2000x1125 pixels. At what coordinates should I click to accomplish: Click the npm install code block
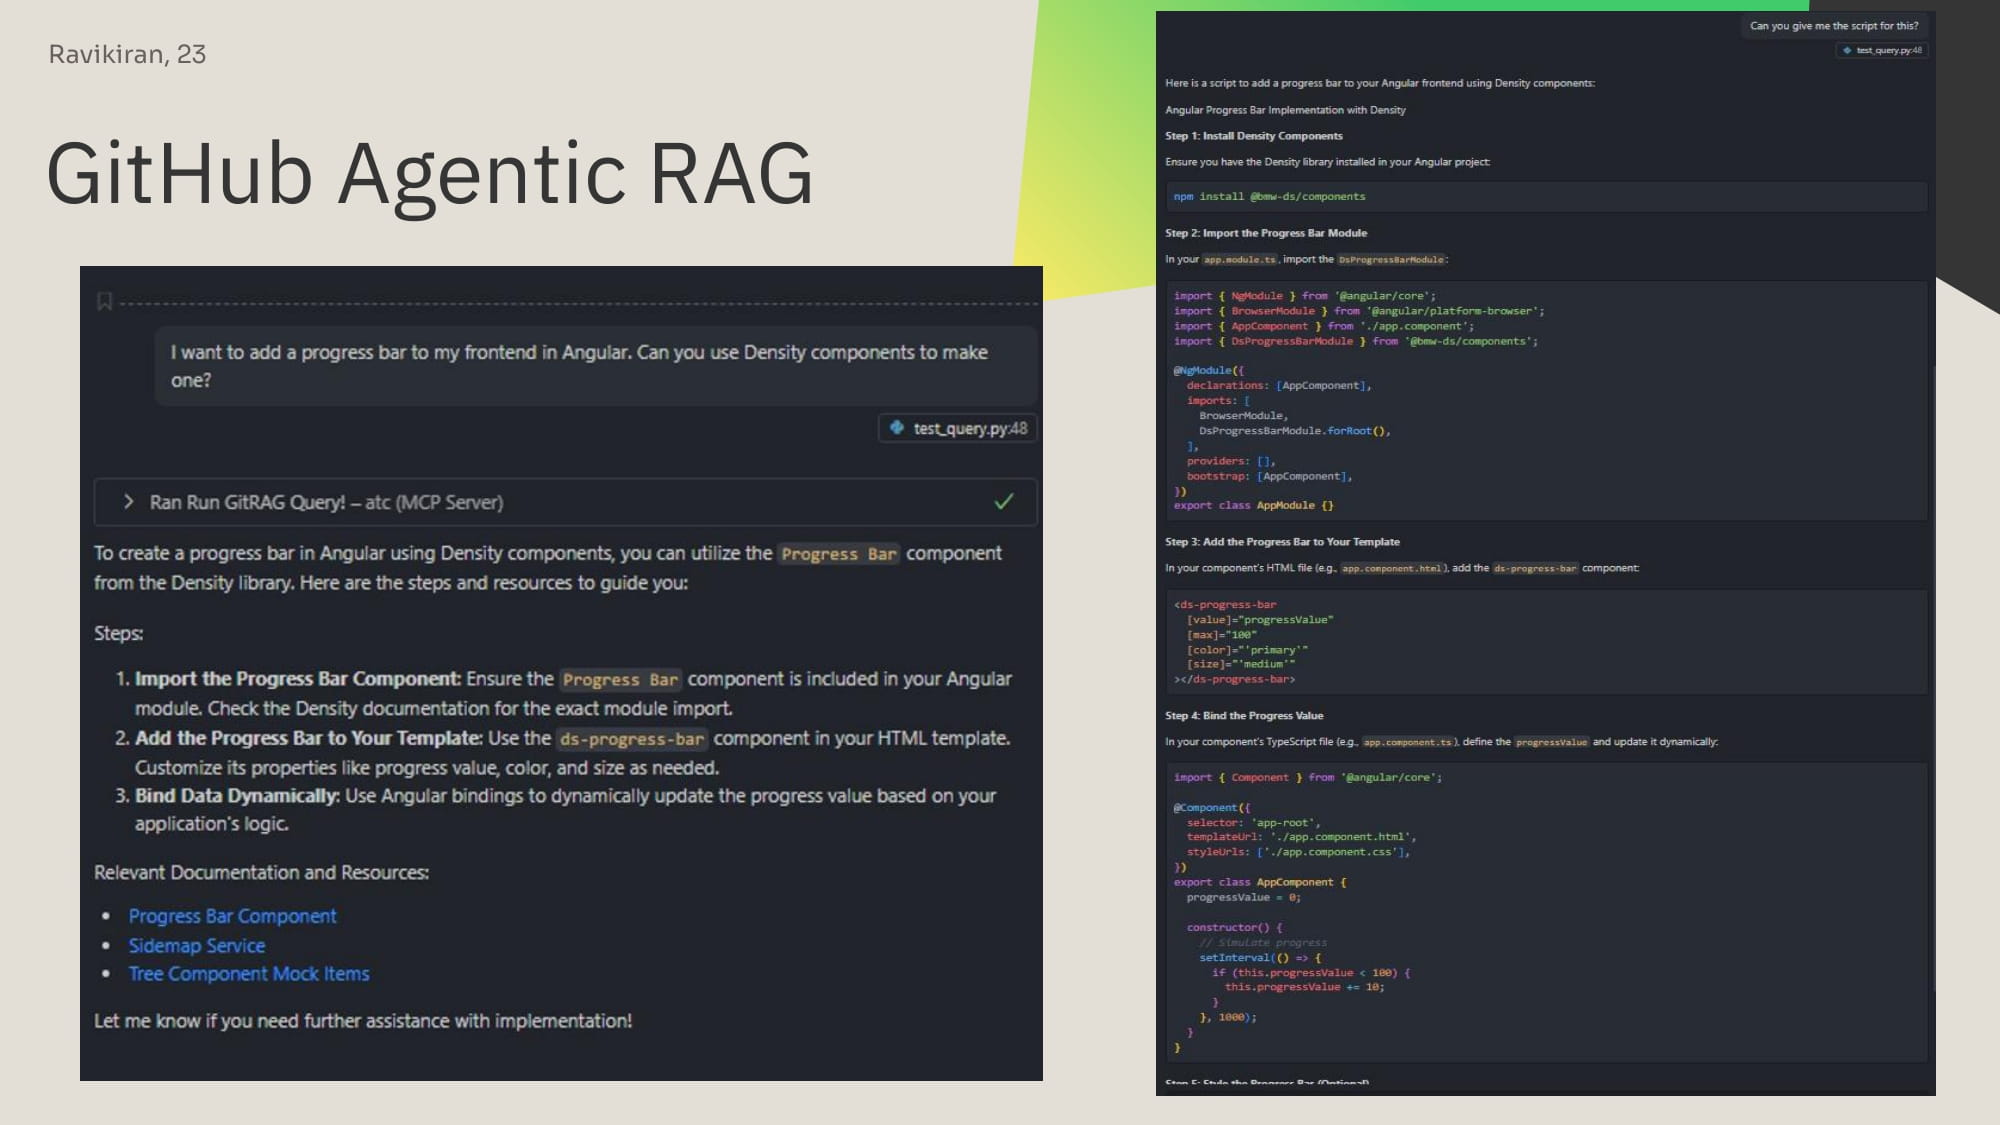click(x=1545, y=197)
